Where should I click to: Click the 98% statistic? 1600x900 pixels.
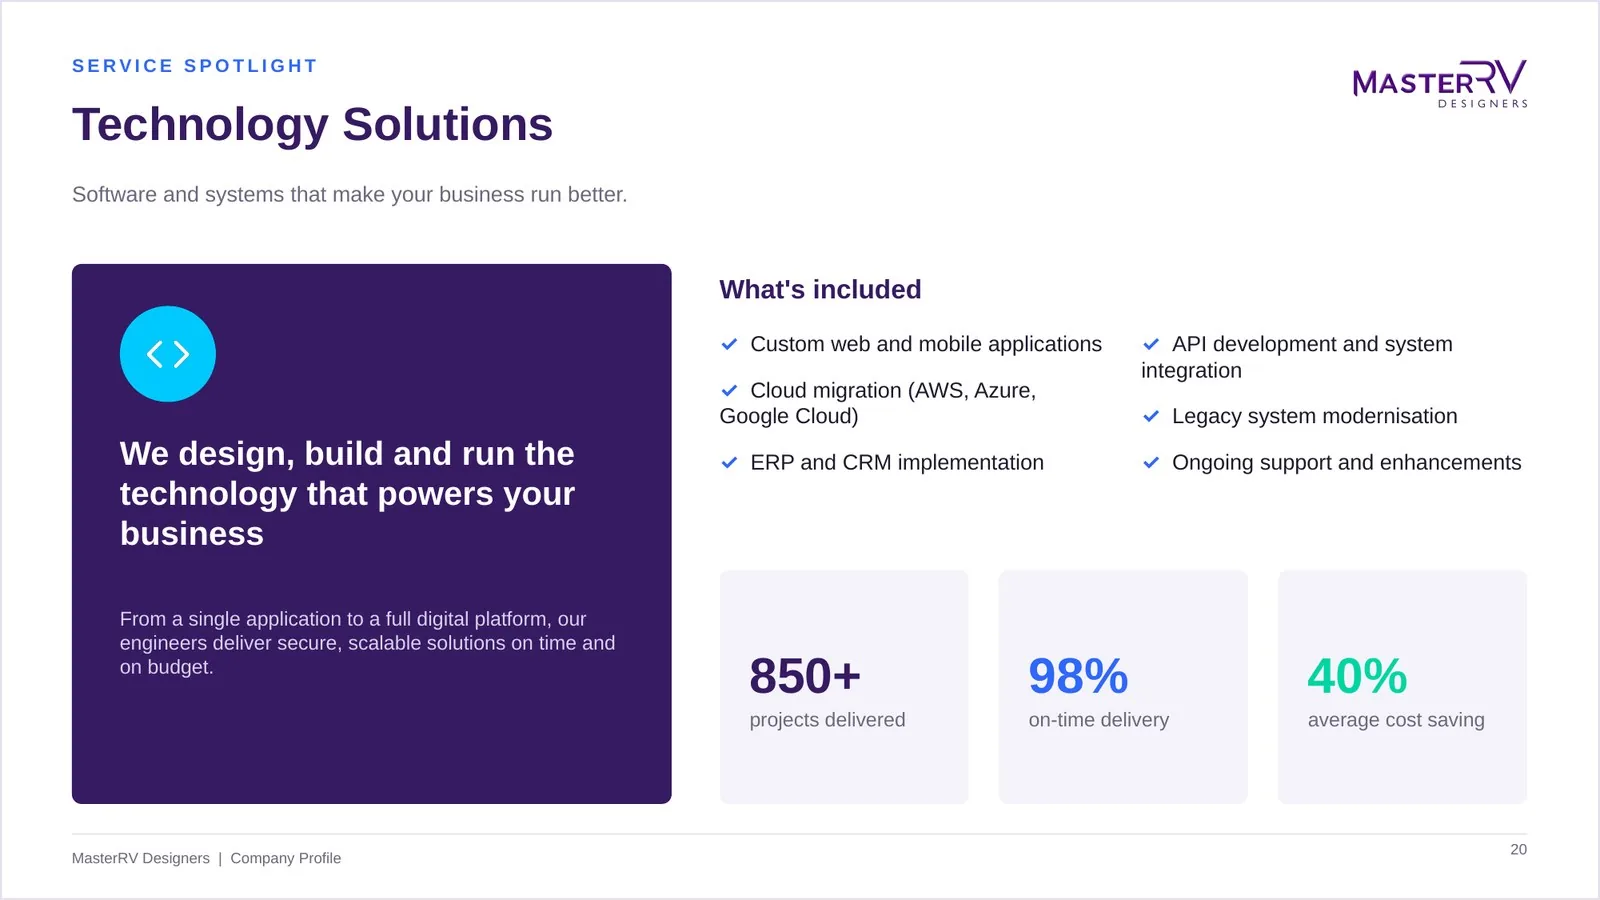tap(1078, 676)
